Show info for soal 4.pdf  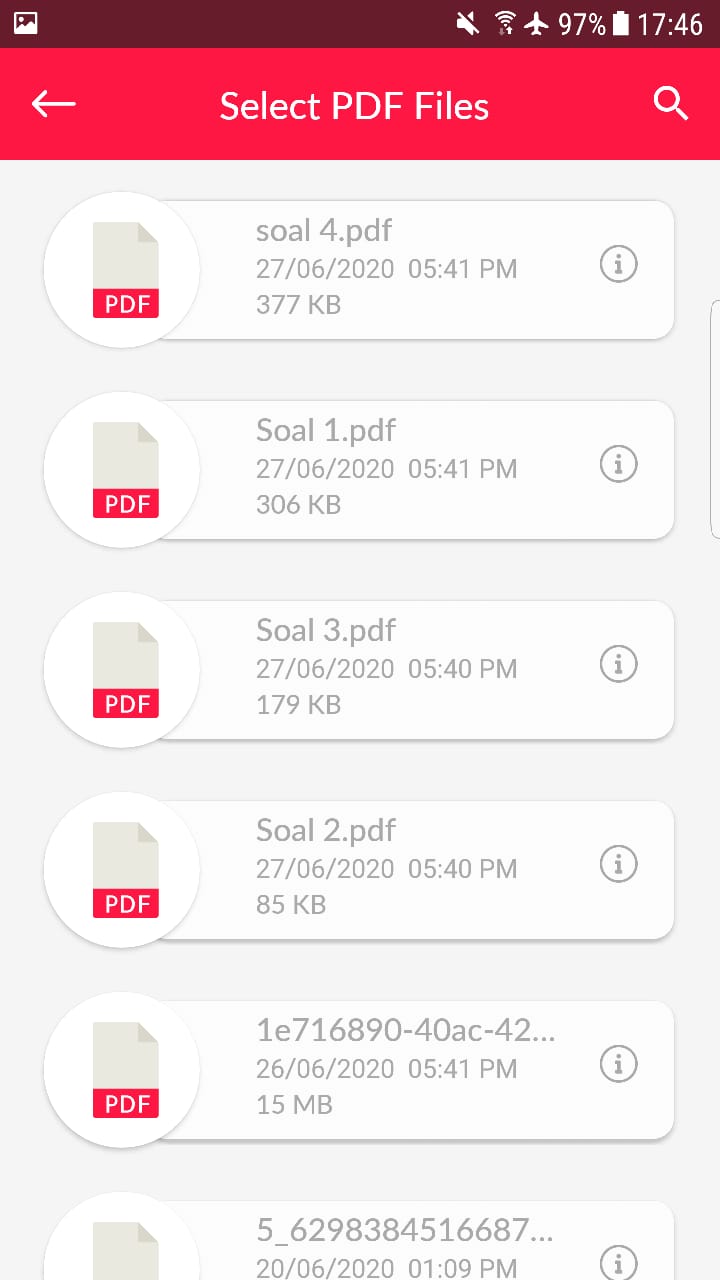(618, 265)
